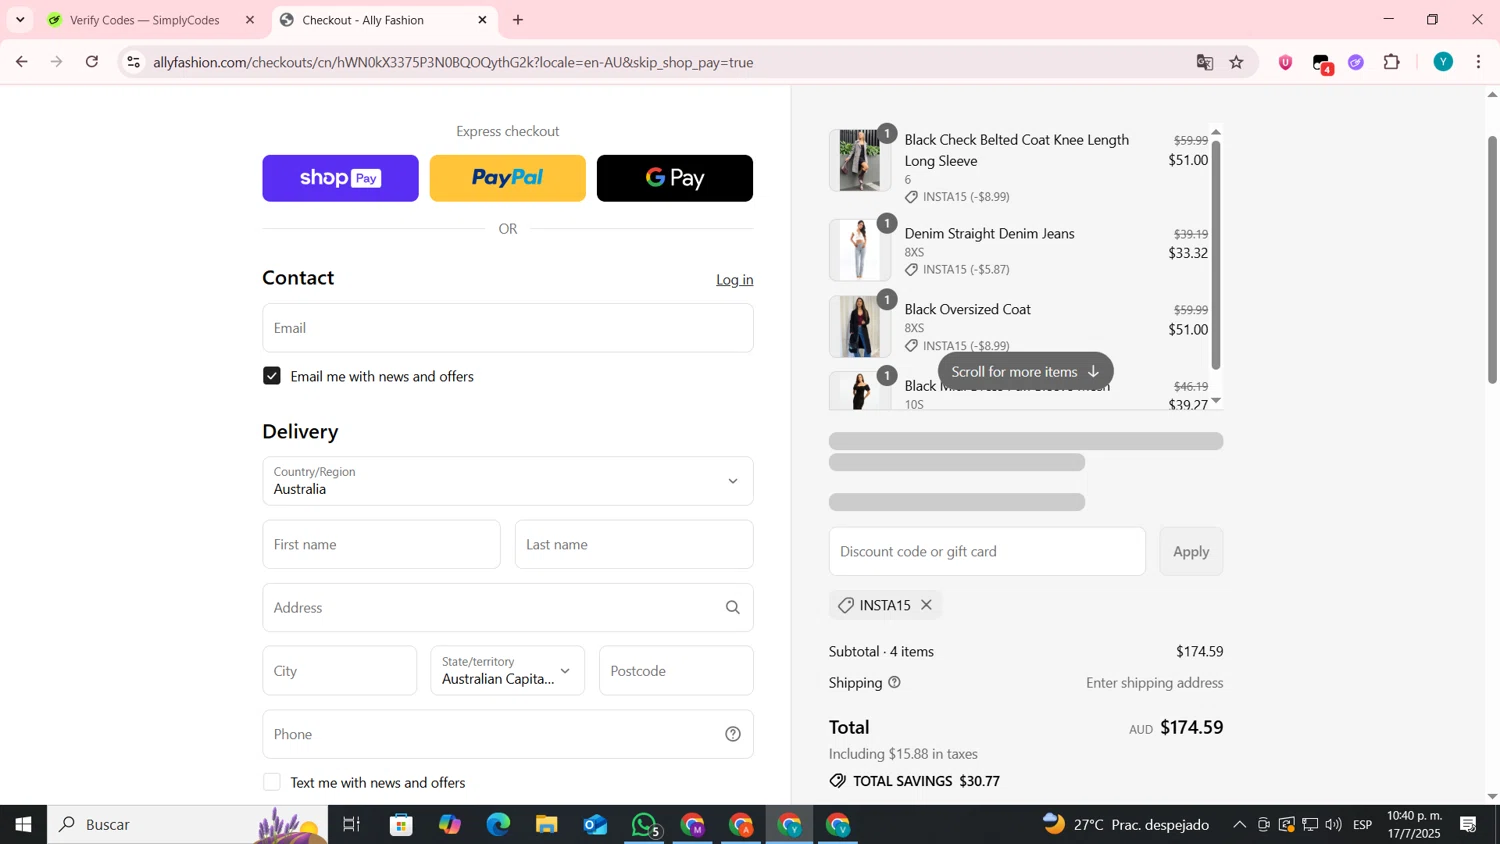Open the translate page icon
Viewport: 1500px width, 844px height.
(1205, 62)
